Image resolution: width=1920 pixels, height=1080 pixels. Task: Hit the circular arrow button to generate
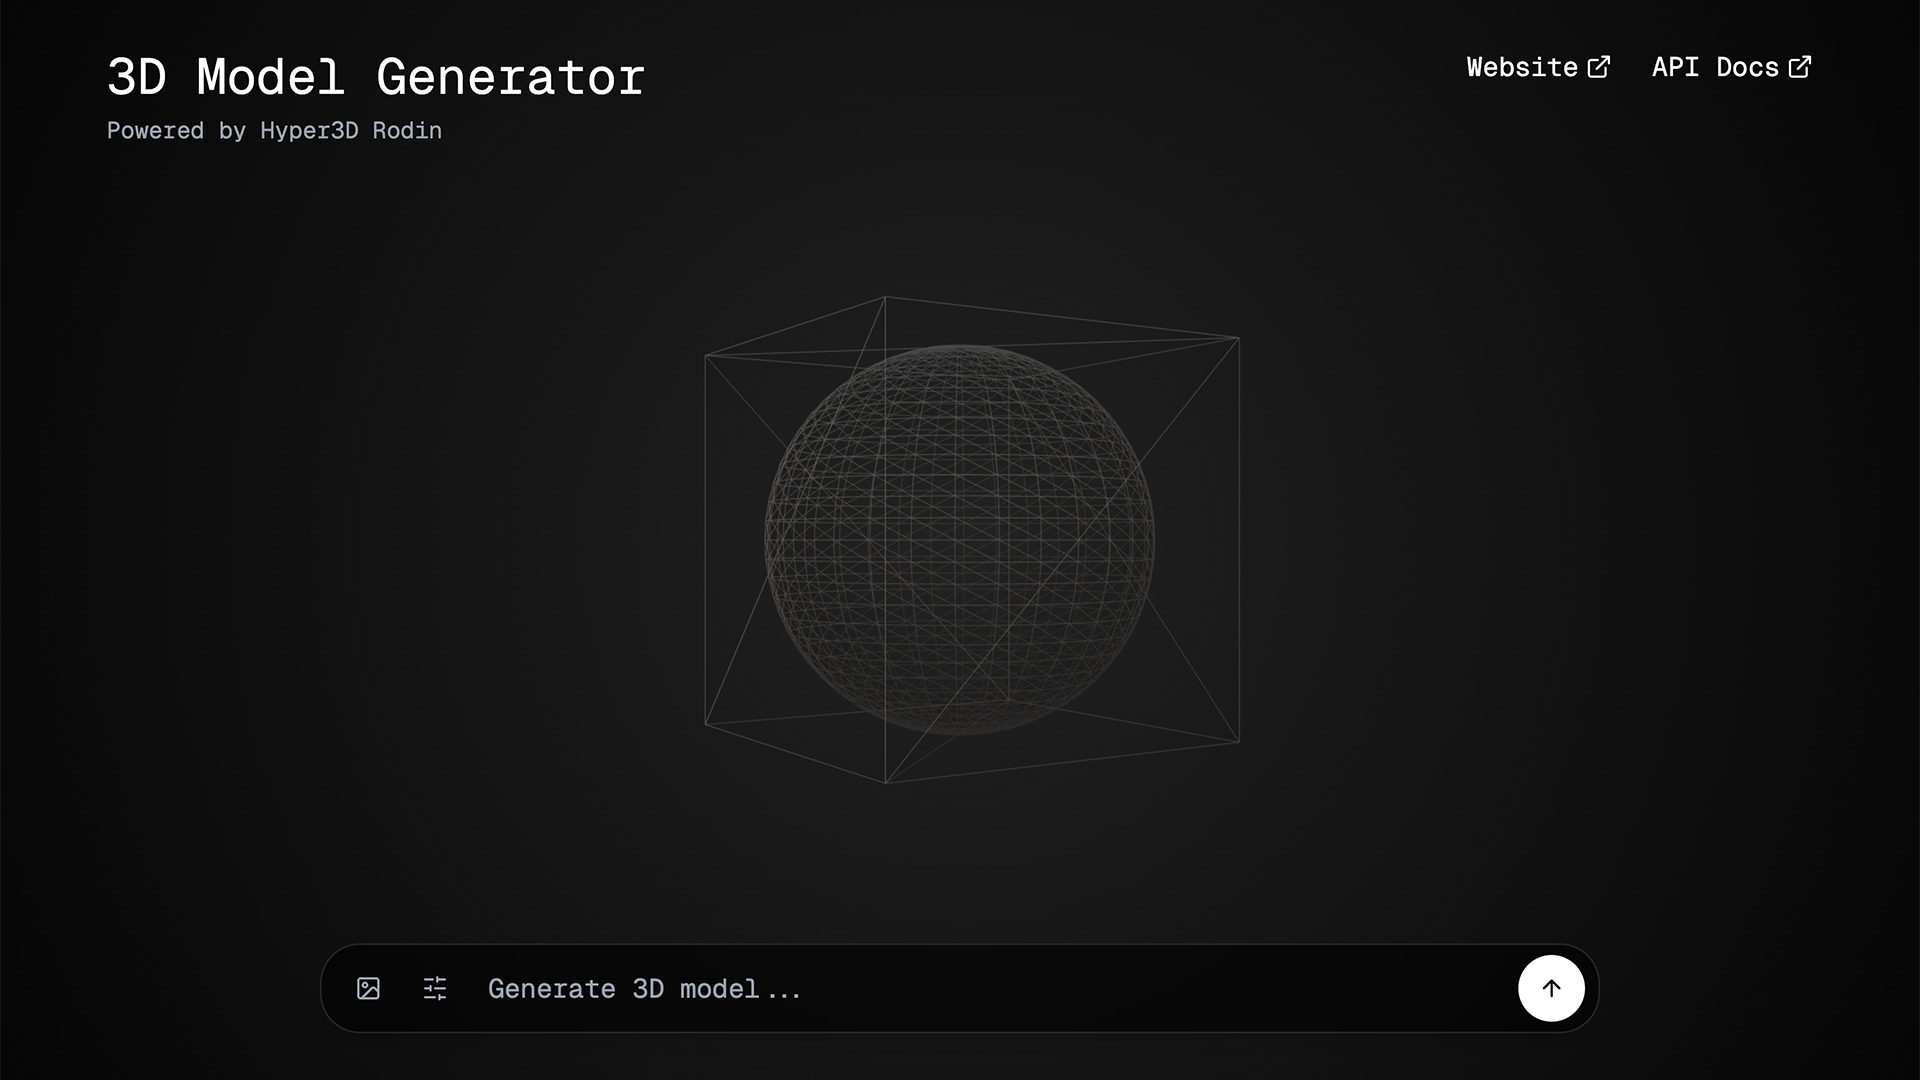1551,988
